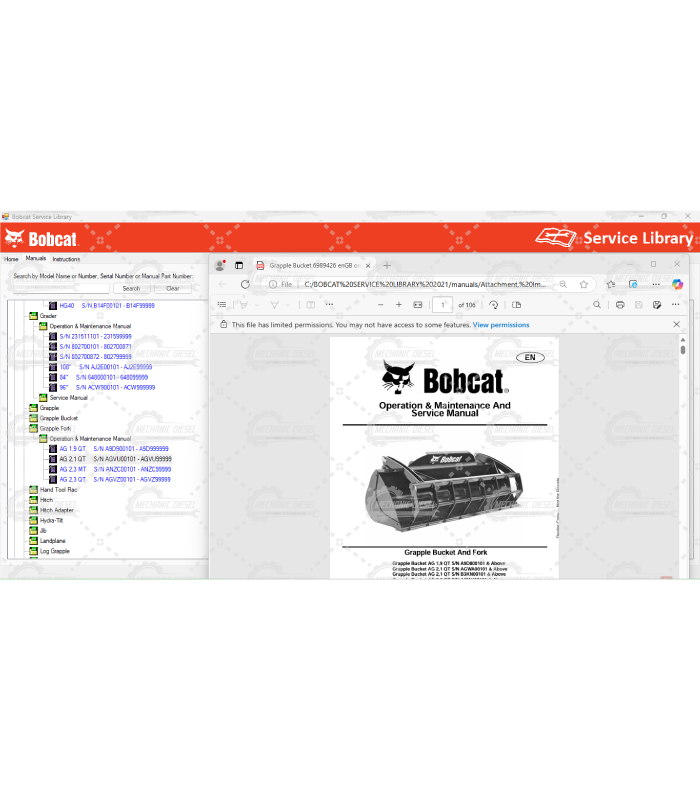Open the View permissions link
Image resolution: width=700 pixels, height=800 pixels.
(501, 325)
